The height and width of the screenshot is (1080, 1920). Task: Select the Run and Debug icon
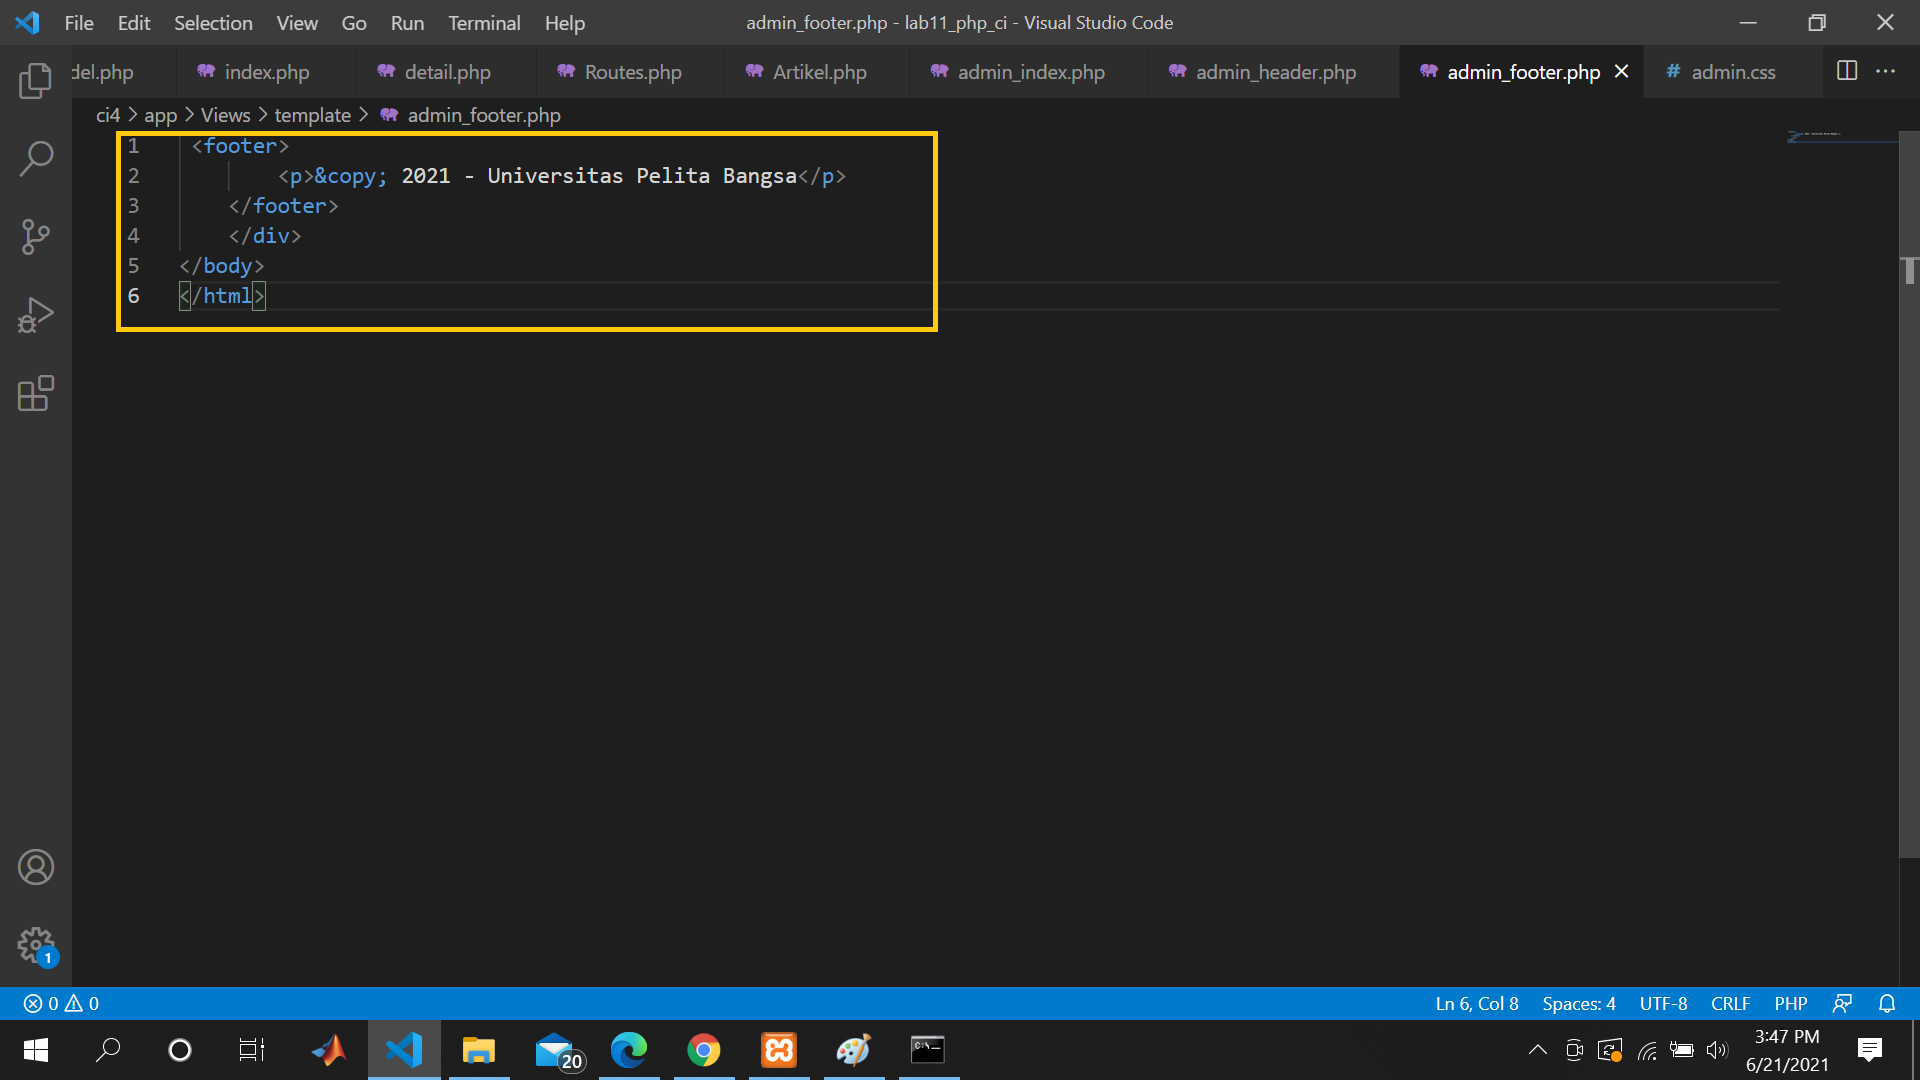(x=35, y=313)
